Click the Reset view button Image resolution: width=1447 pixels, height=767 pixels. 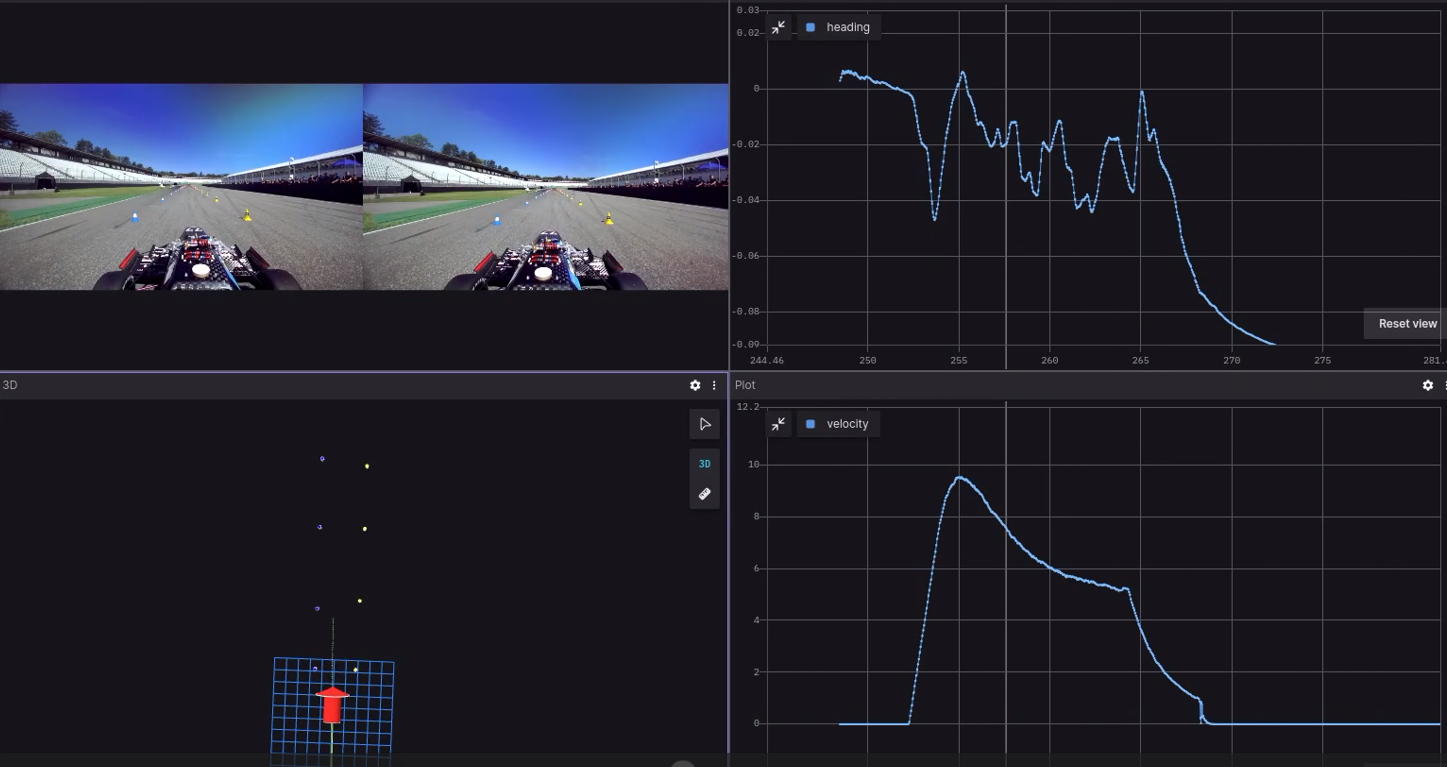coord(1406,323)
